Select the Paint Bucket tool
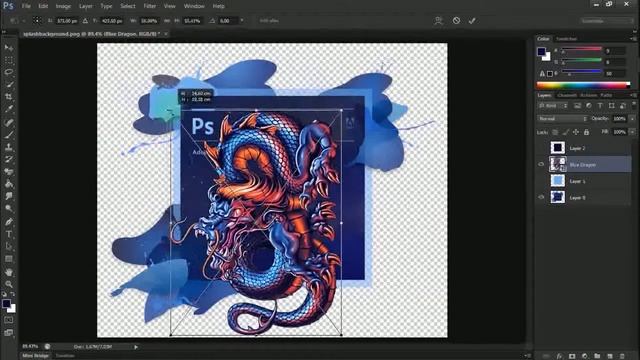The width and height of the screenshot is (640, 360). point(9,184)
